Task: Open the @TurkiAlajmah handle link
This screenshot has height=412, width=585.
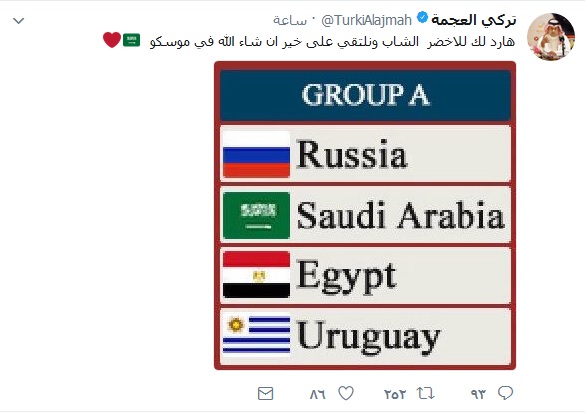Action: click(x=366, y=20)
